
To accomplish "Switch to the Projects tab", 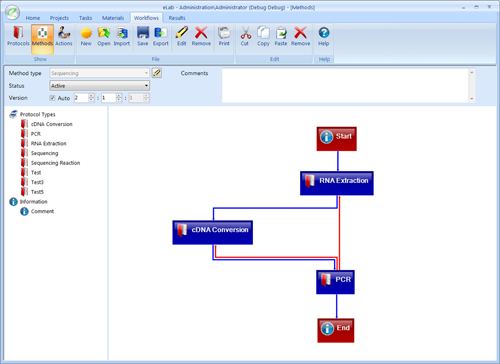I will (59, 18).
